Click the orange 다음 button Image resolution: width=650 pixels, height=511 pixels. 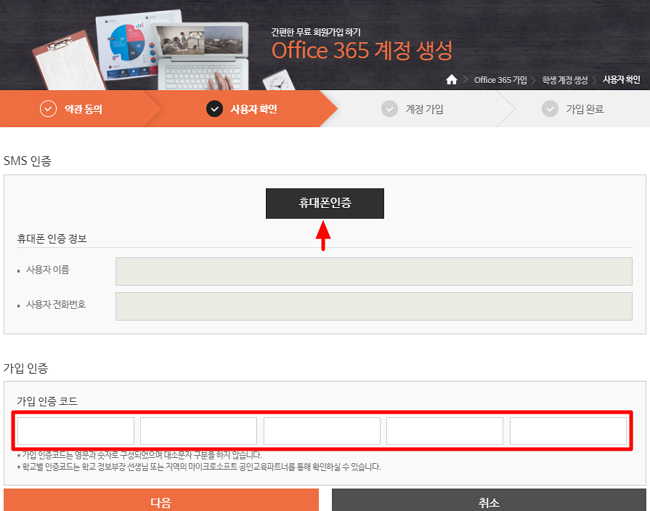[x=161, y=500]
